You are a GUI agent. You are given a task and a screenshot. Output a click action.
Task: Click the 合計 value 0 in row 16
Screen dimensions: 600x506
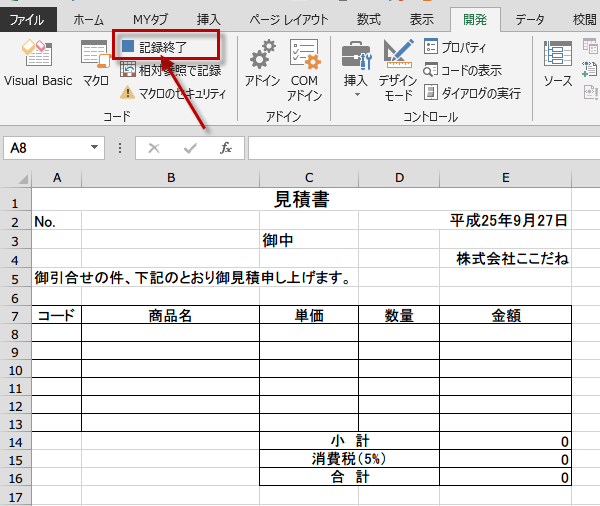[505, 477]
